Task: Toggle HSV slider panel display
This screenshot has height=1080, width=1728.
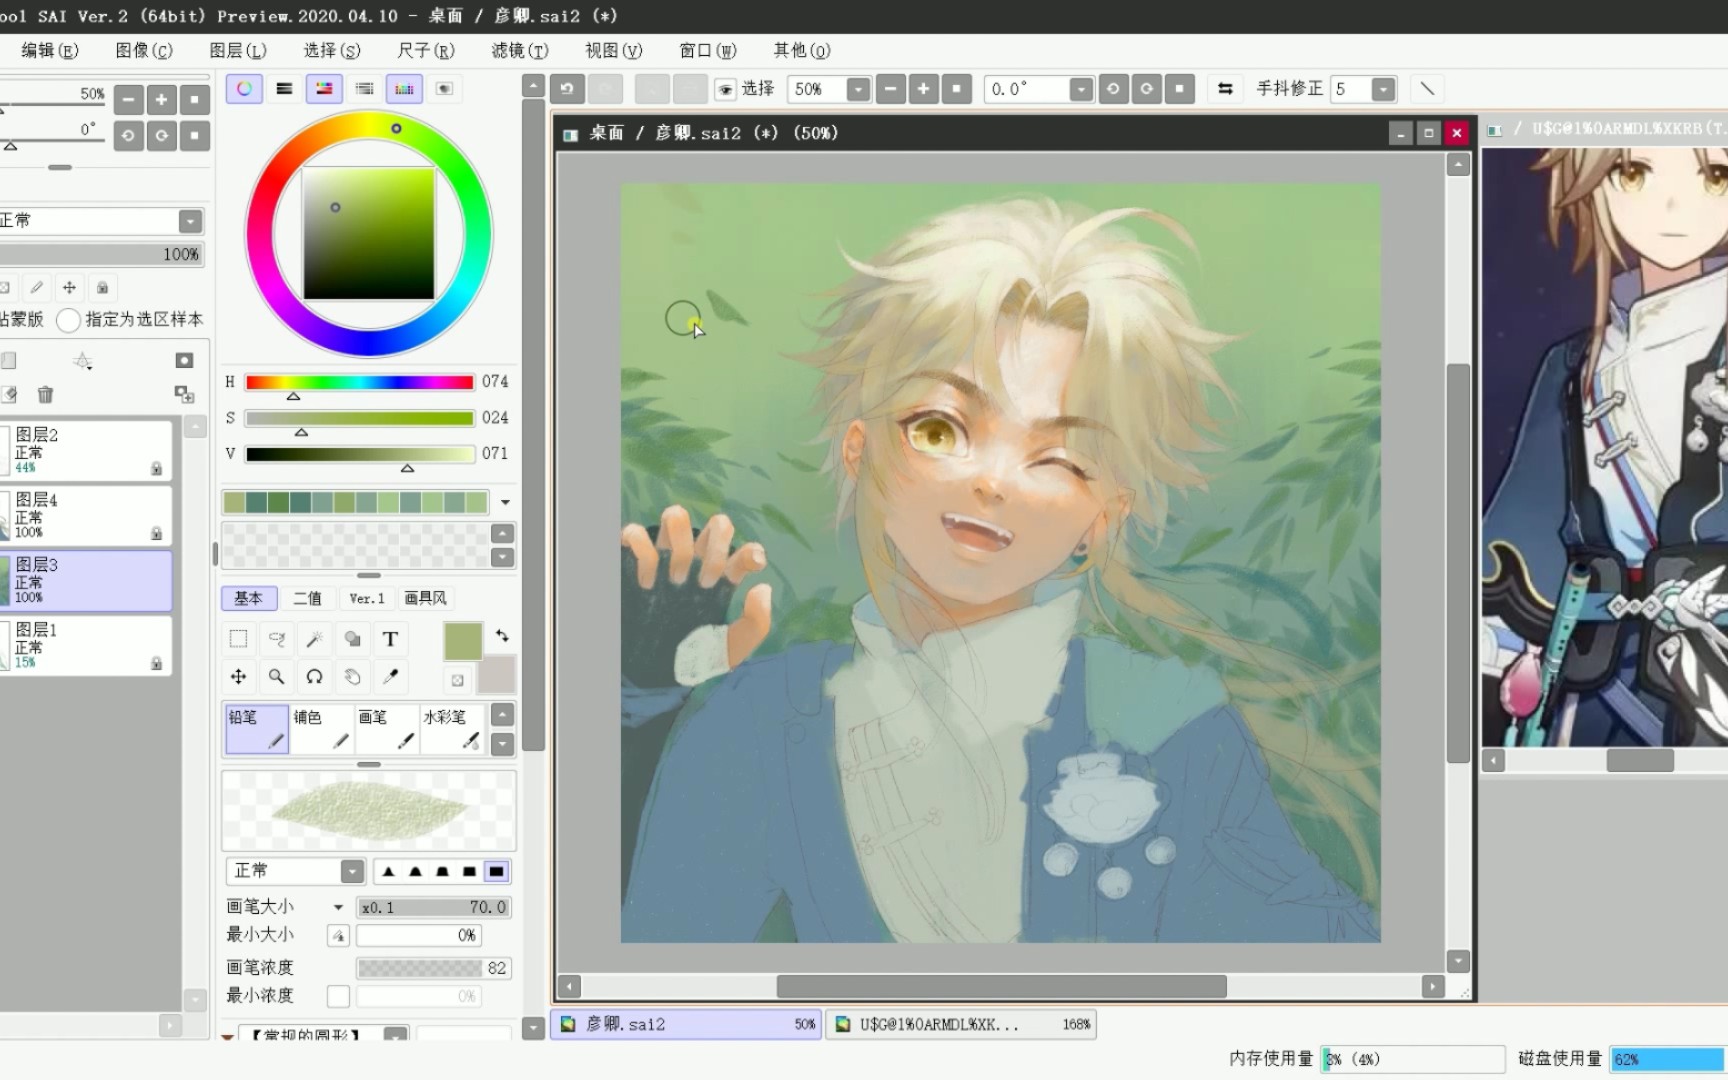Action: pos(324,89)
